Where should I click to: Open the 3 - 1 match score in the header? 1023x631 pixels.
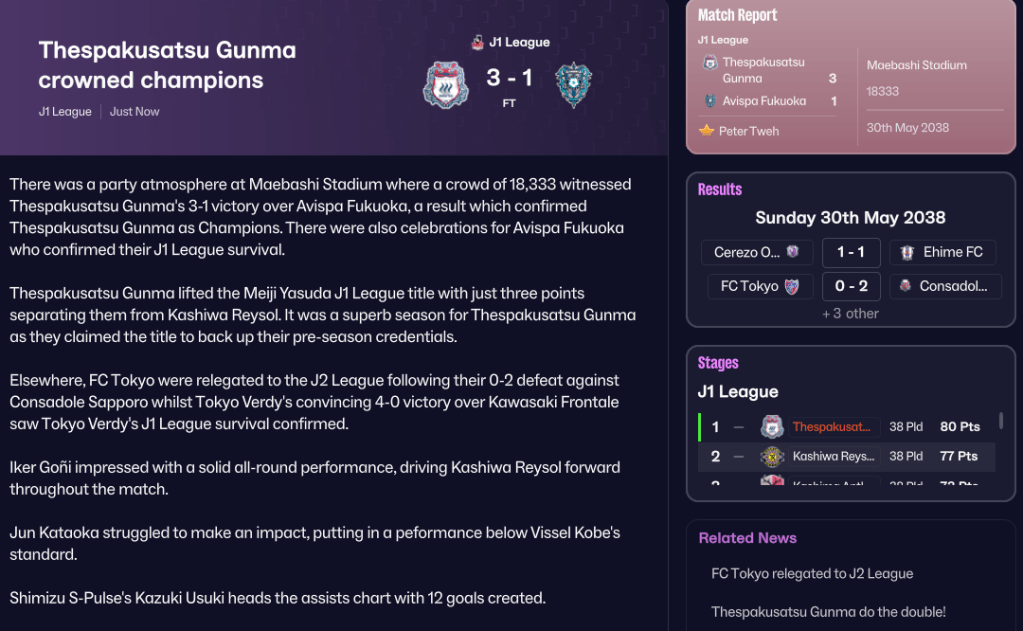(x=508, y=78)
